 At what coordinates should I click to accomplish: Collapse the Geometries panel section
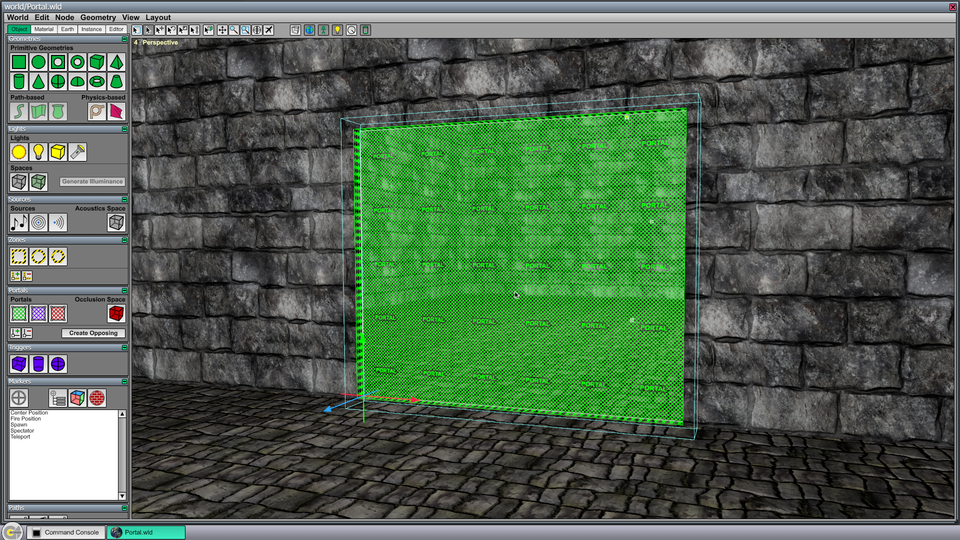[124, 39]
